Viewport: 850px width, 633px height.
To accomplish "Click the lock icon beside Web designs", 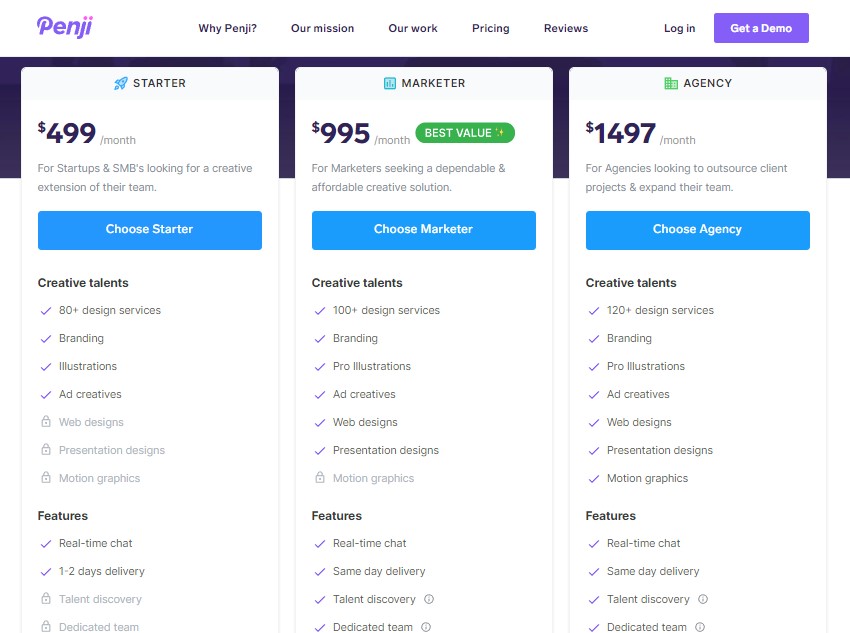I will (46, 422).
